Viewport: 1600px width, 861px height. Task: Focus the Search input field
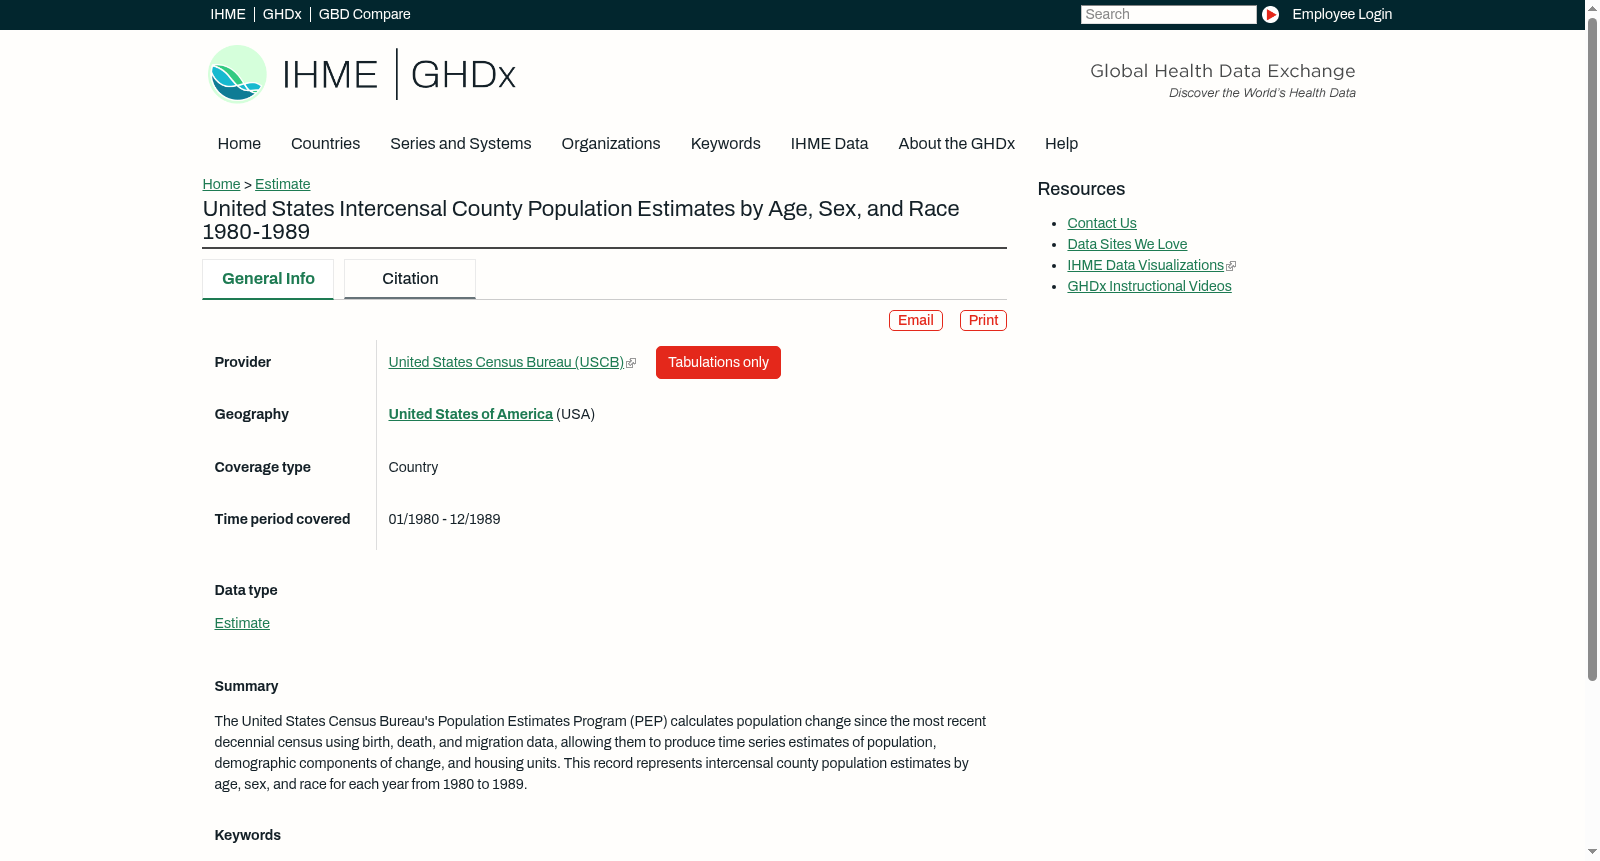pyautogui.click(x=1168, y=14)
